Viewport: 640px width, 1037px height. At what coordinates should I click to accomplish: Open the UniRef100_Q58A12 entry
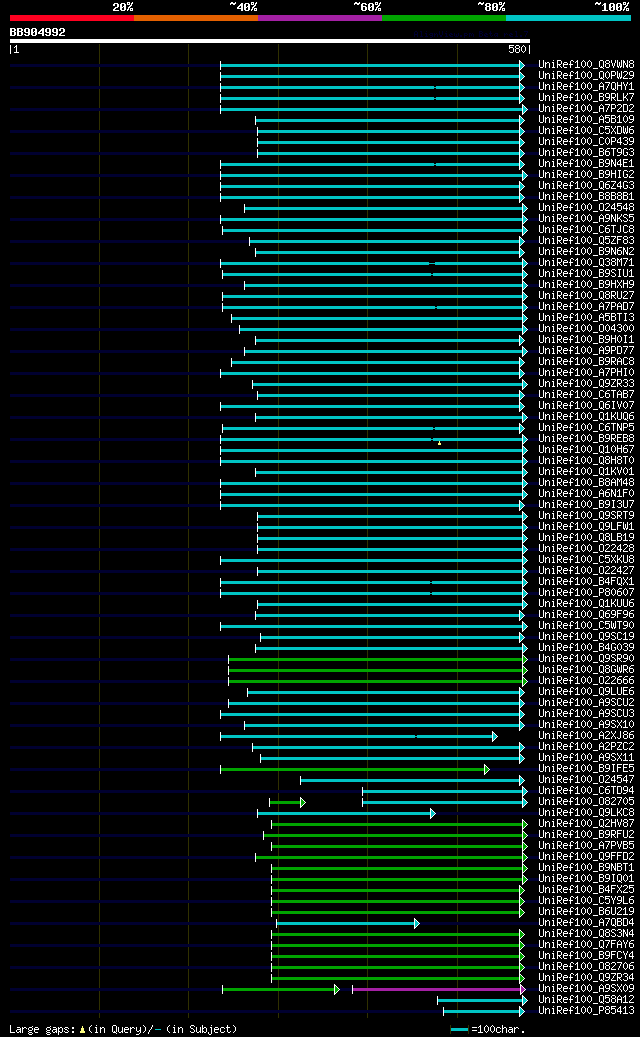pos(586,1000)
